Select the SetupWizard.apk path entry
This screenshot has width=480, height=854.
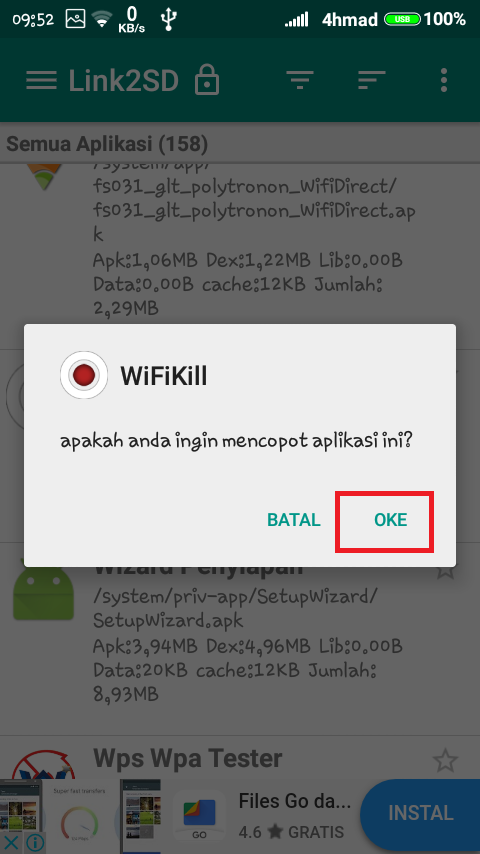click(x=235, y=608)
